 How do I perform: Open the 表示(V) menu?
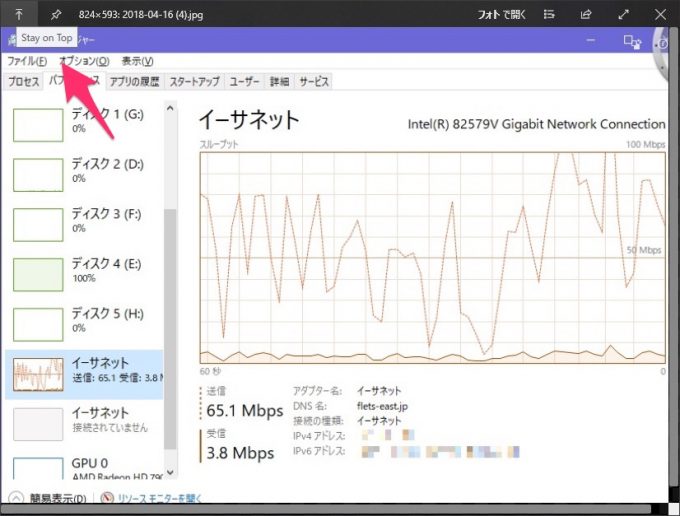point(137,61)
